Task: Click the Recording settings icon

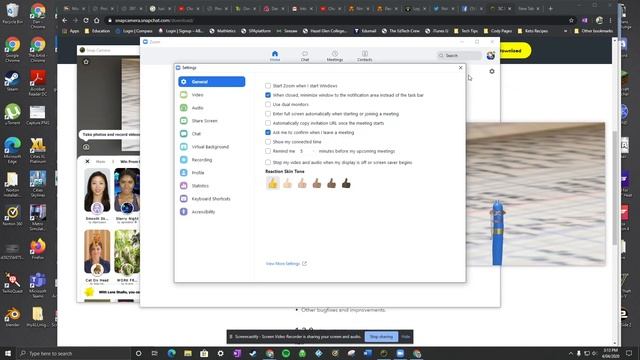Action: [184, 160]
